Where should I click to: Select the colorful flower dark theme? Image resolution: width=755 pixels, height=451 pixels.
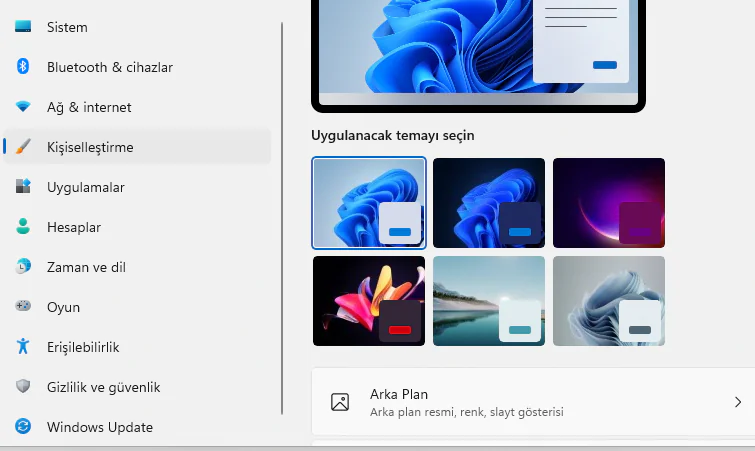[x=369, y=301]
